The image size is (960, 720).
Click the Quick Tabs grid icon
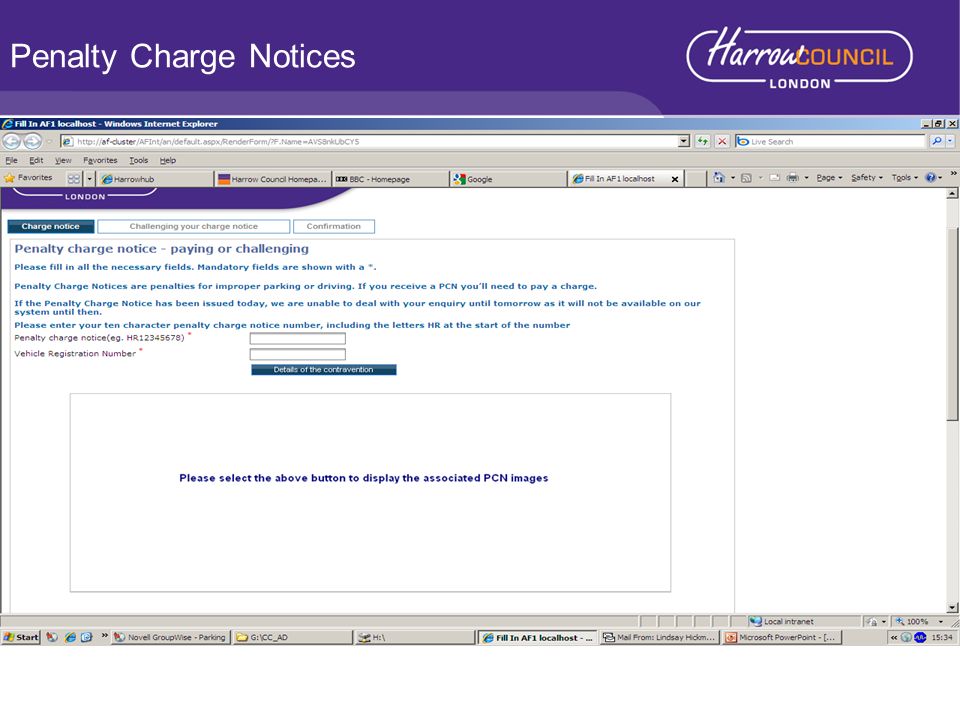[x=73, y=179]
